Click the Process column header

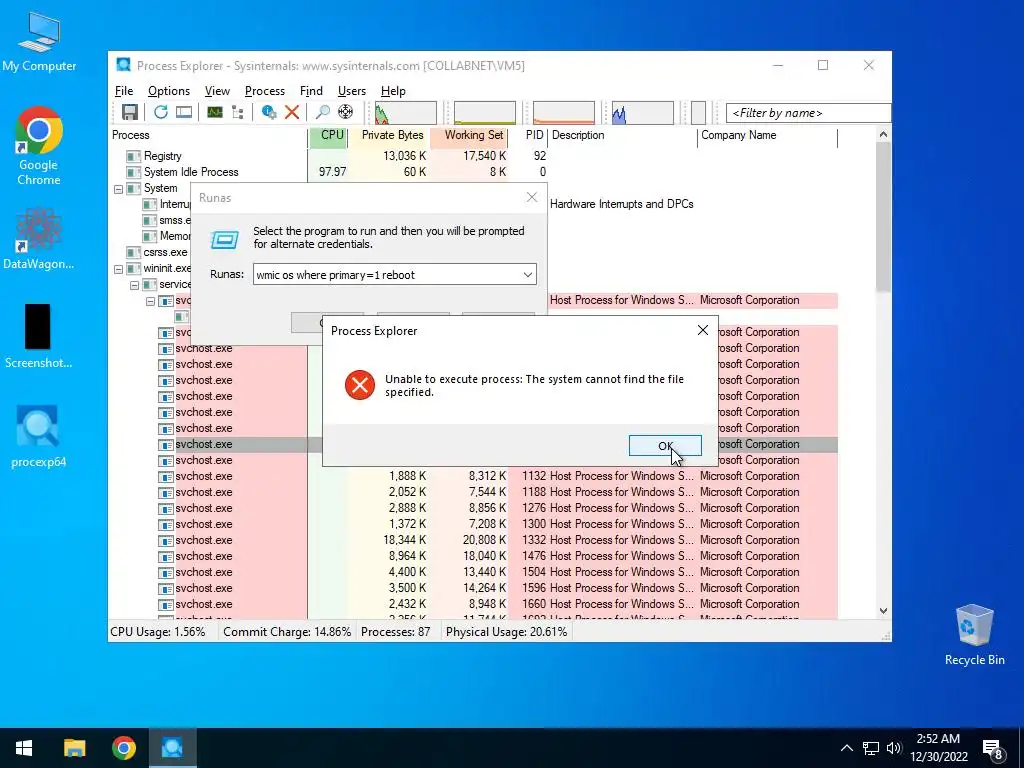(208, 135)
